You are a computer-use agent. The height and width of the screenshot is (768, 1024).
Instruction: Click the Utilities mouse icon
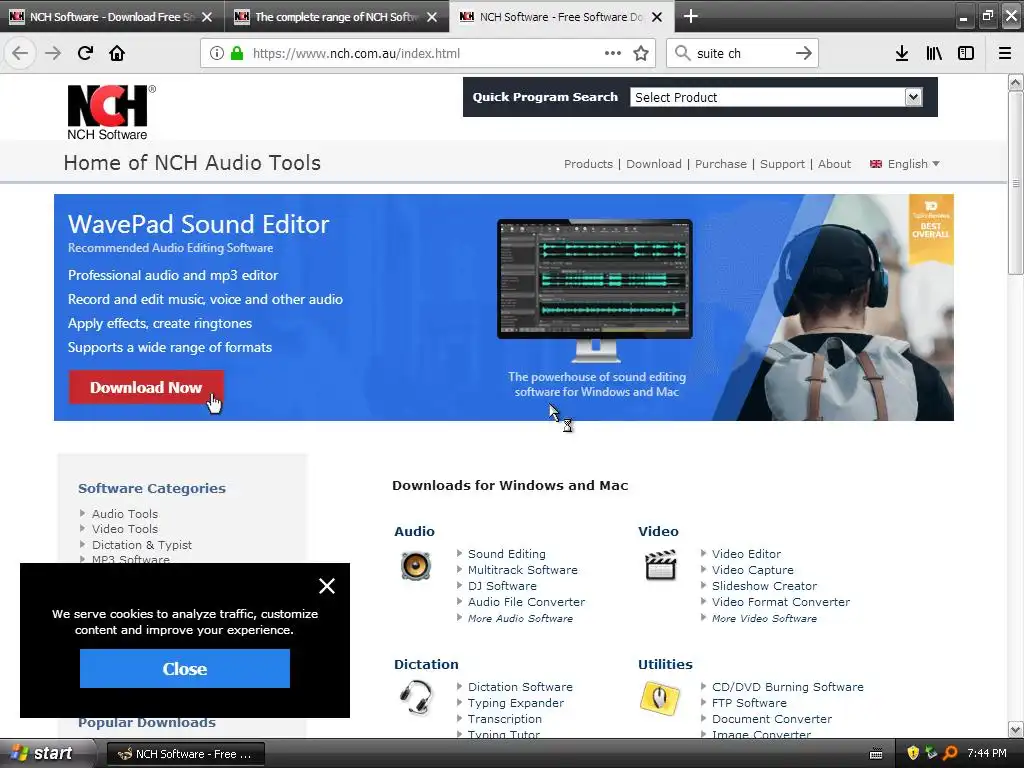(660, 698)
